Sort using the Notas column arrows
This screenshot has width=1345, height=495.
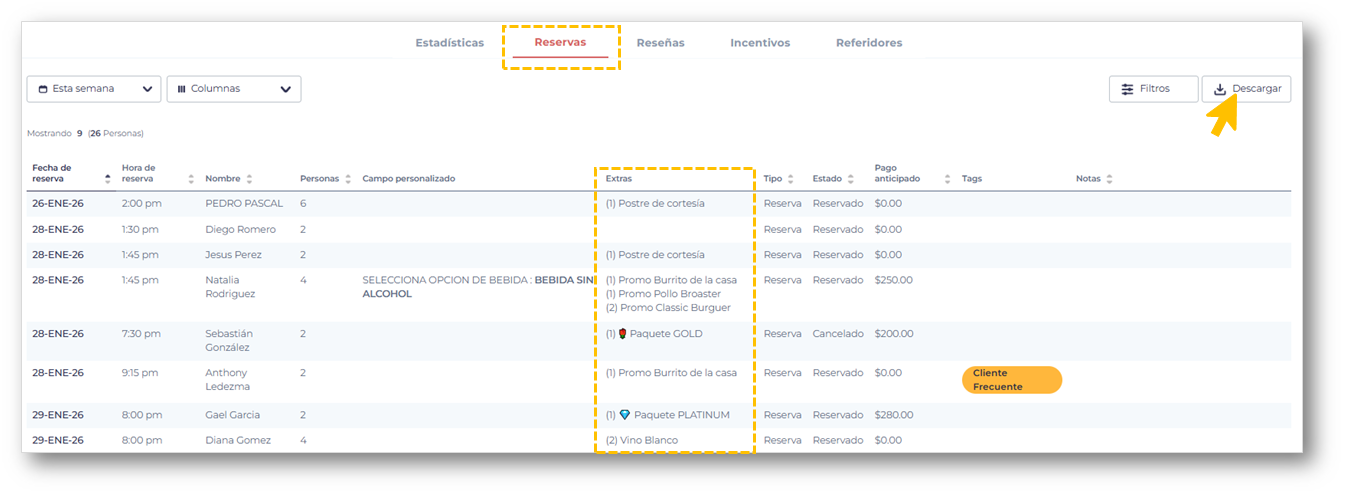coord(1109,179)
